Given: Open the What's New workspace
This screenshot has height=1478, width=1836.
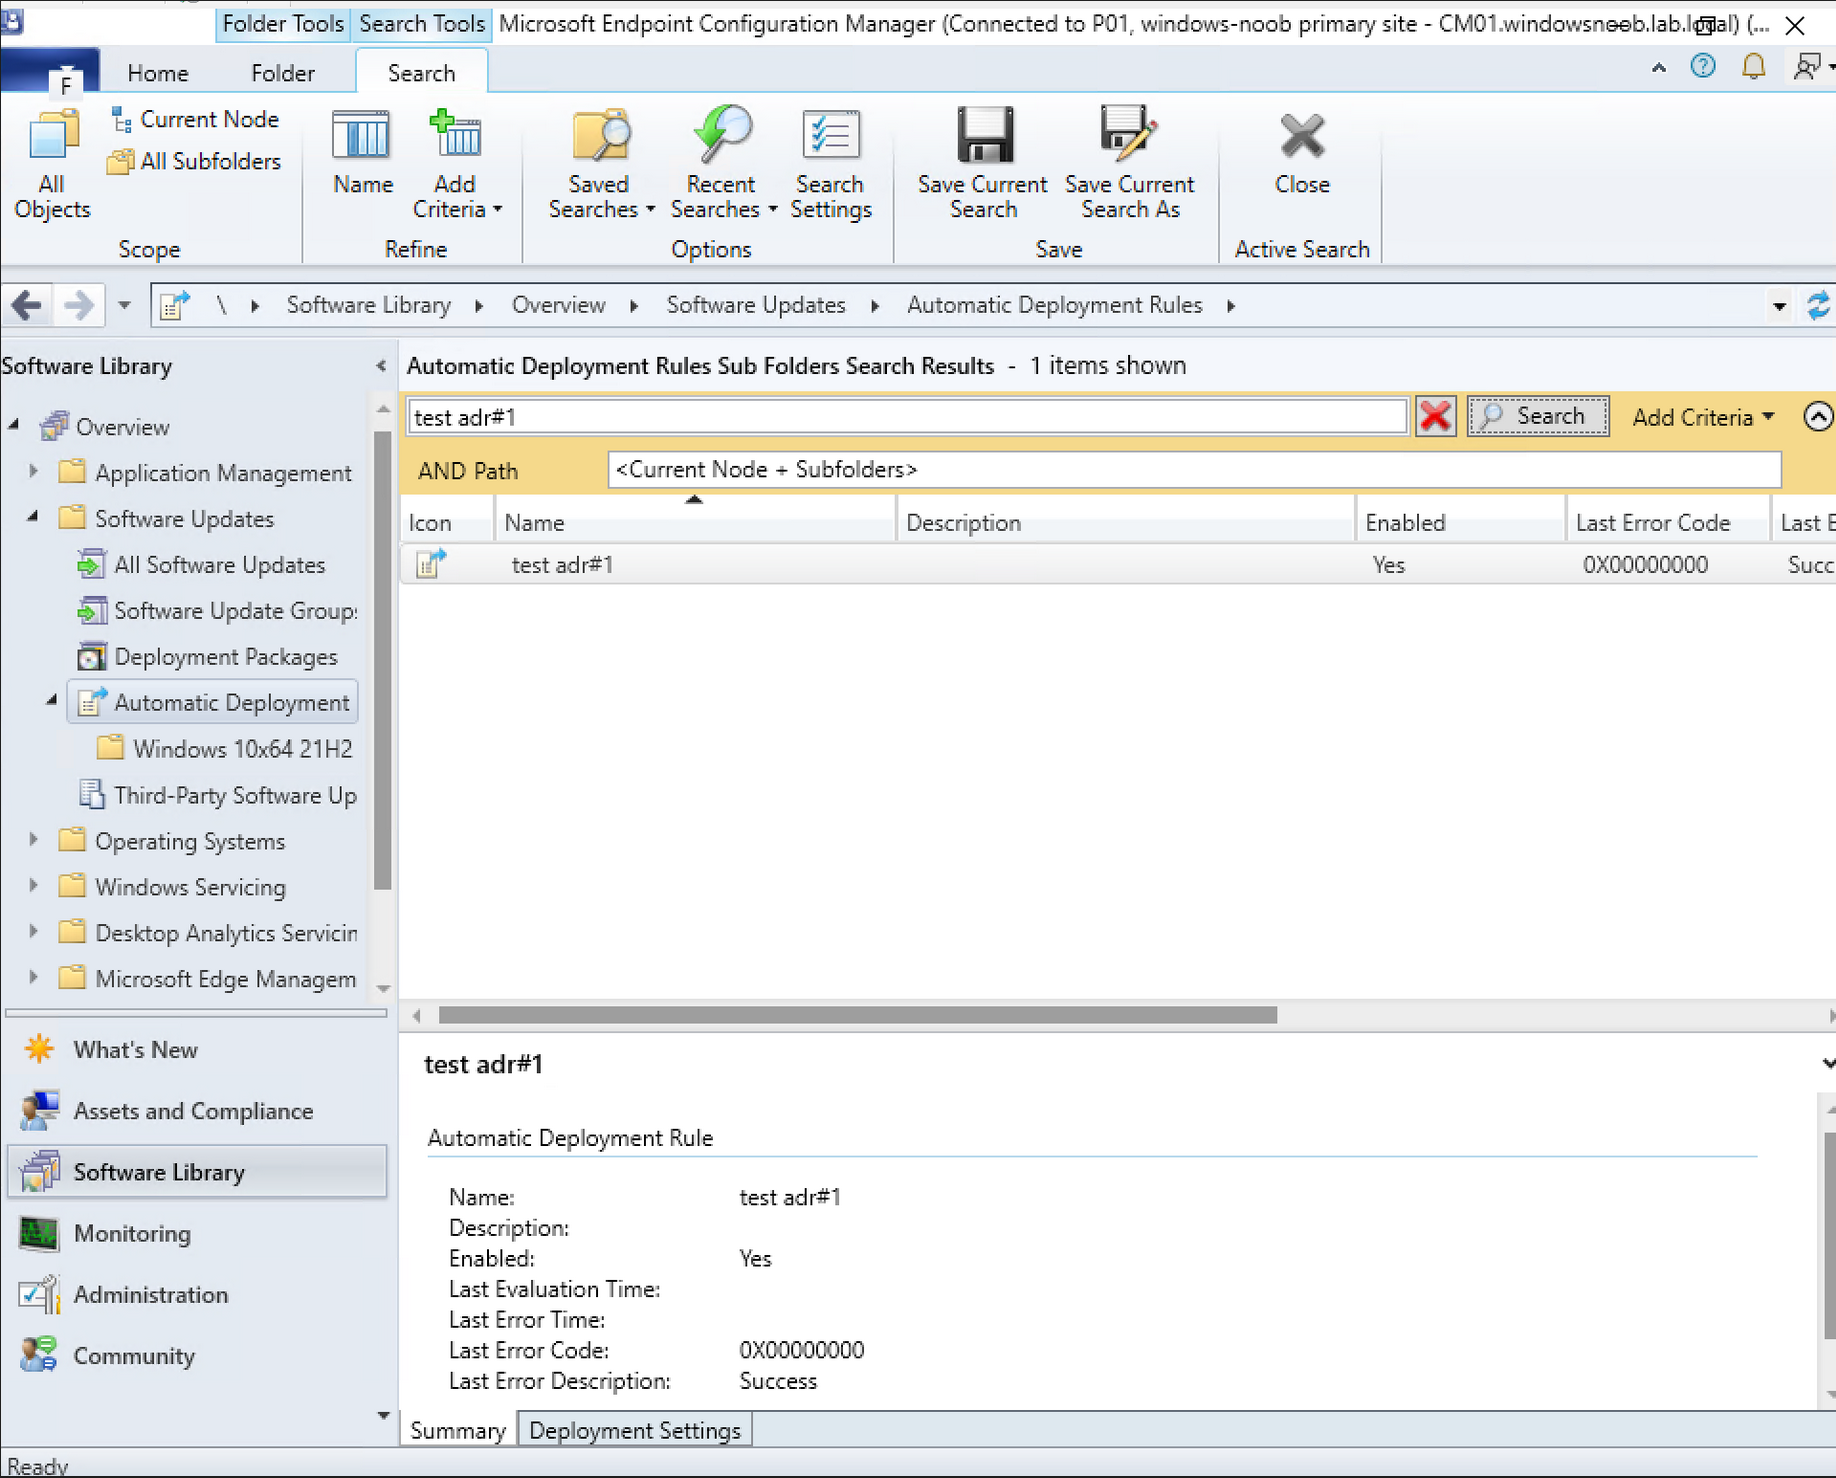Looking at the screenshot, I should (x=196, y=1050).
